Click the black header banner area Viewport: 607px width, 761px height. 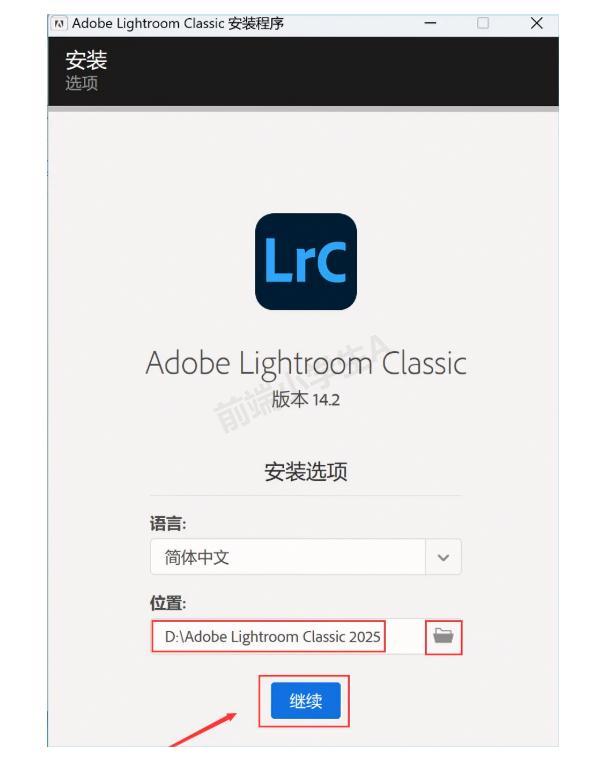tap(303, 71)
